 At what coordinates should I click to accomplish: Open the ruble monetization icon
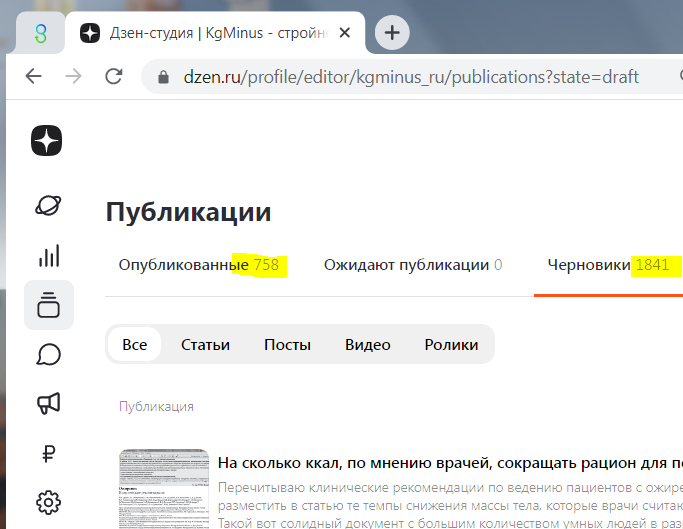pyautogui.click(x=48, y=453)
